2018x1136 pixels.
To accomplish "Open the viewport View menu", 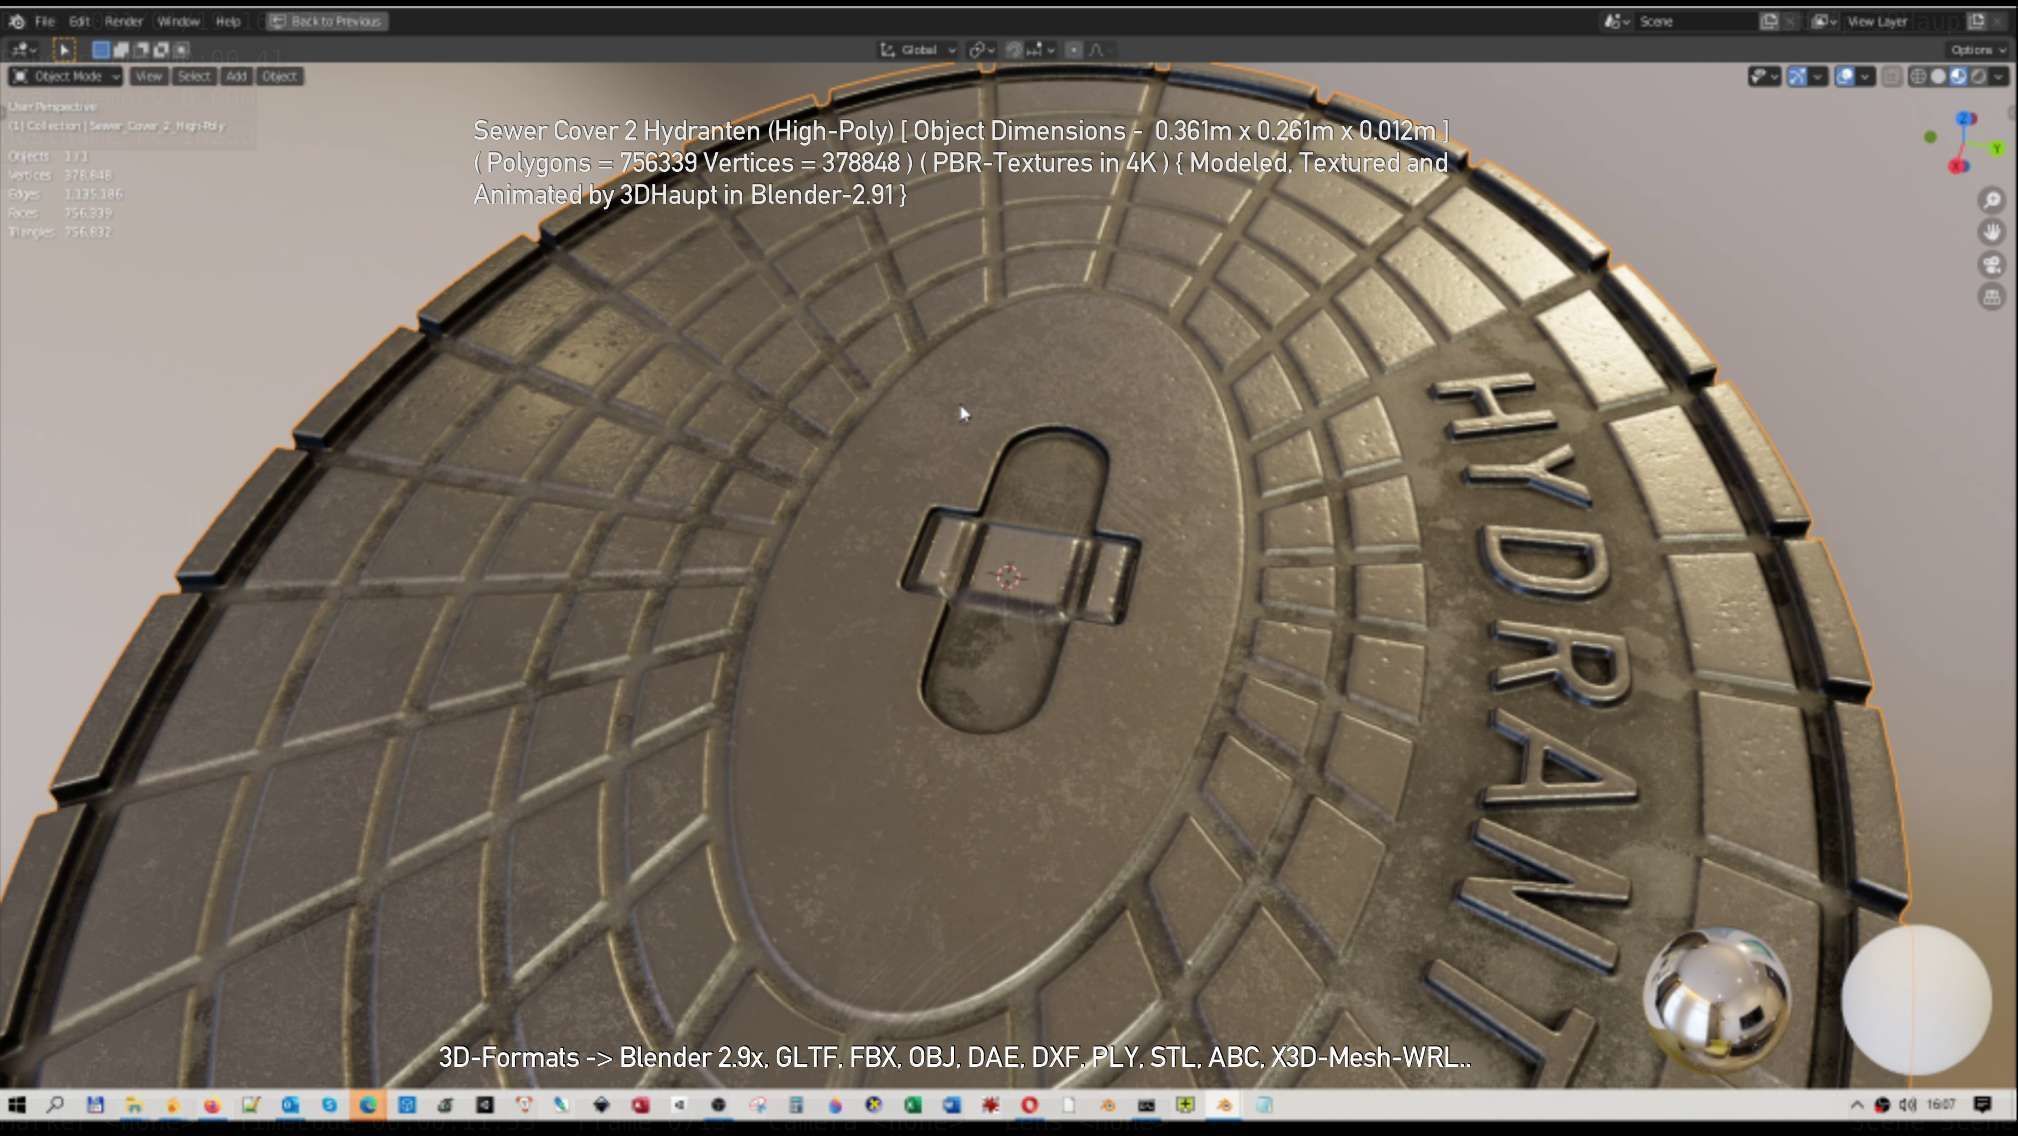I will pos(148,76).
